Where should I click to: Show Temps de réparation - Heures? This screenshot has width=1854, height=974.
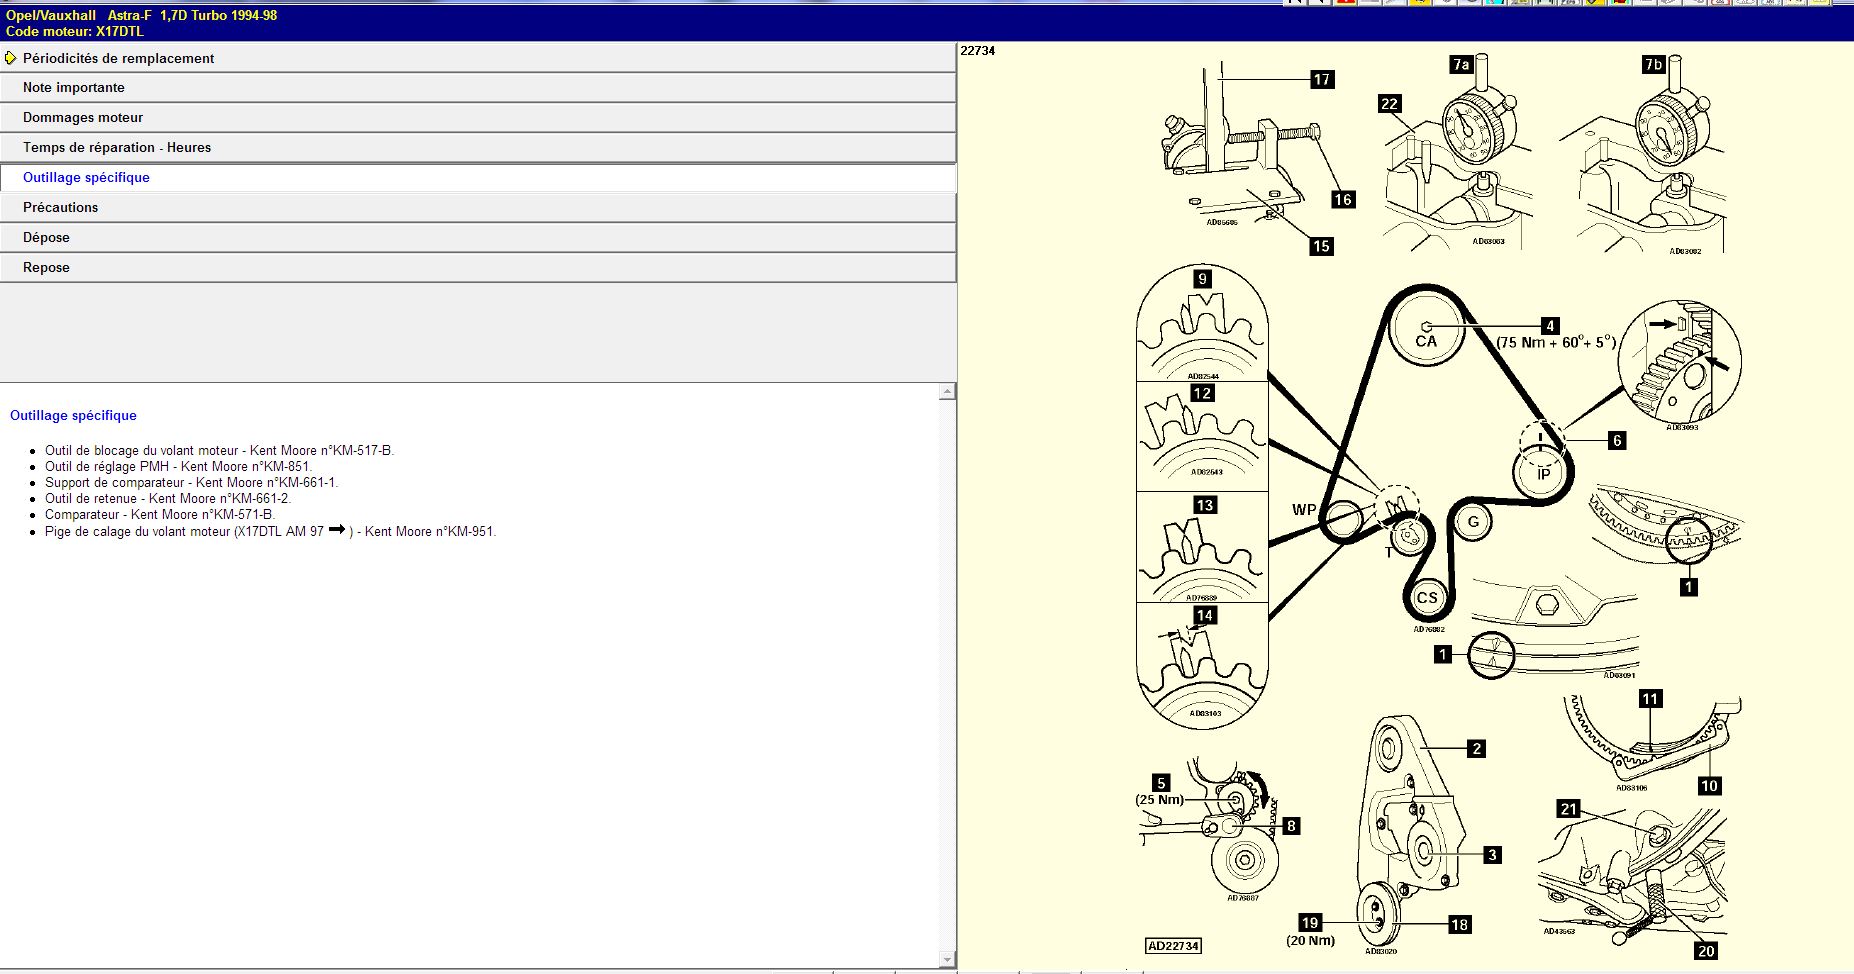(117, 148)
